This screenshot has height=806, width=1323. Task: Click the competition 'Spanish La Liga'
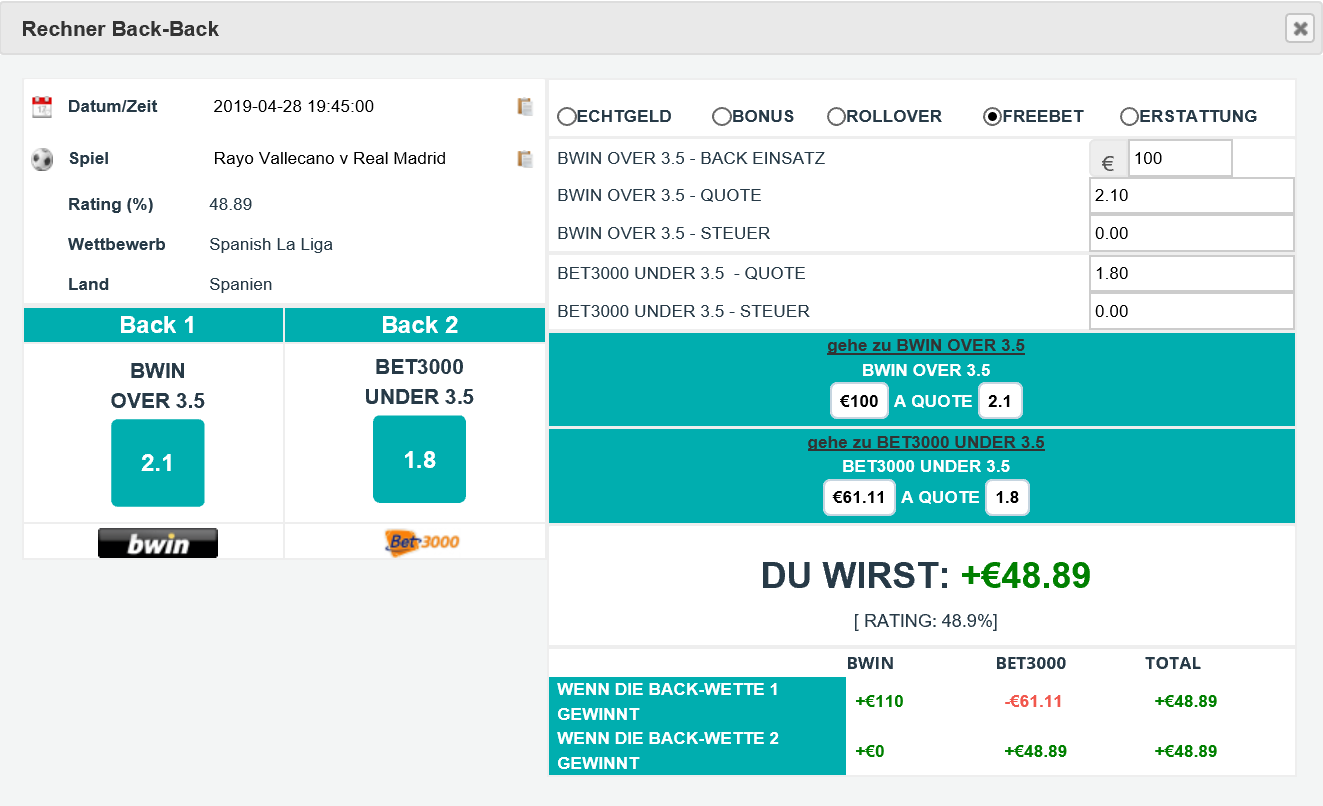click(271, 244)
